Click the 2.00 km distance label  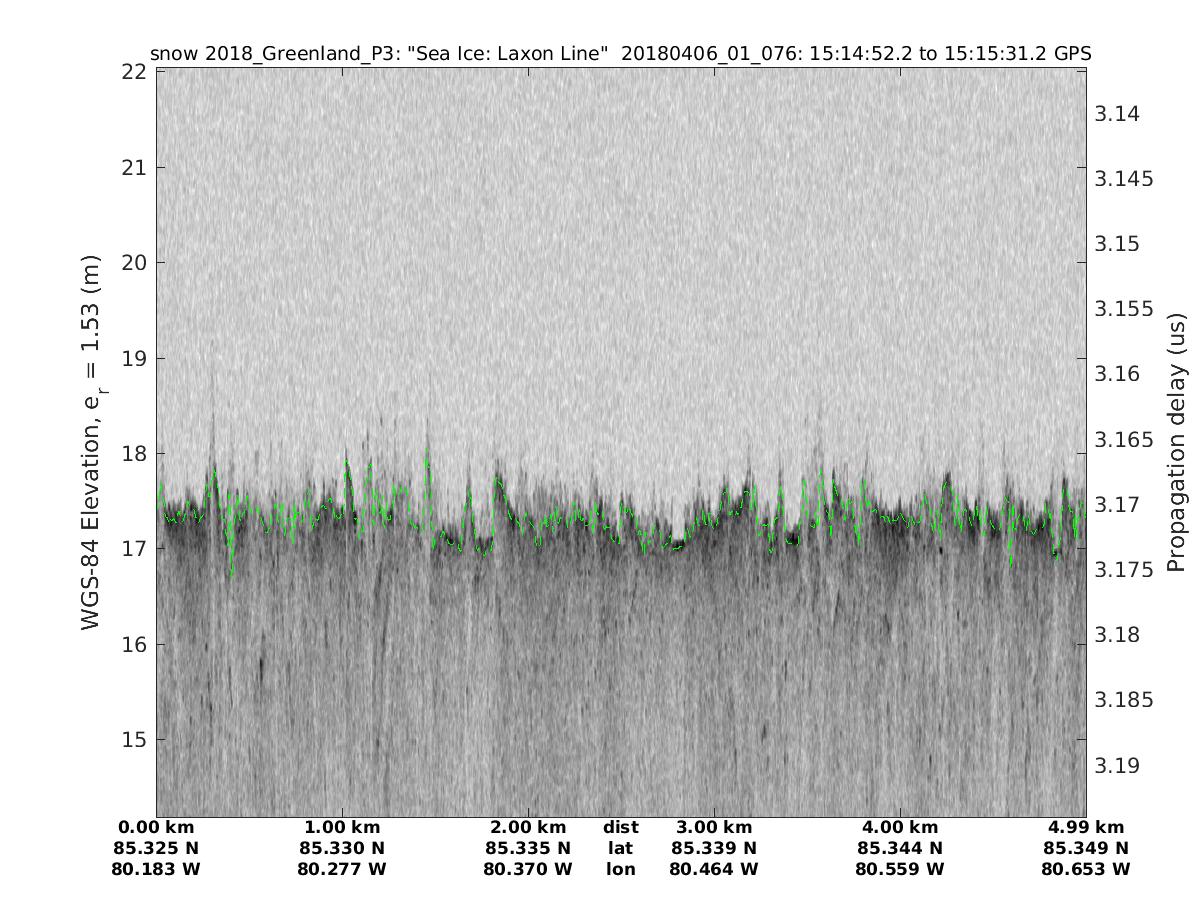point(528,827)
